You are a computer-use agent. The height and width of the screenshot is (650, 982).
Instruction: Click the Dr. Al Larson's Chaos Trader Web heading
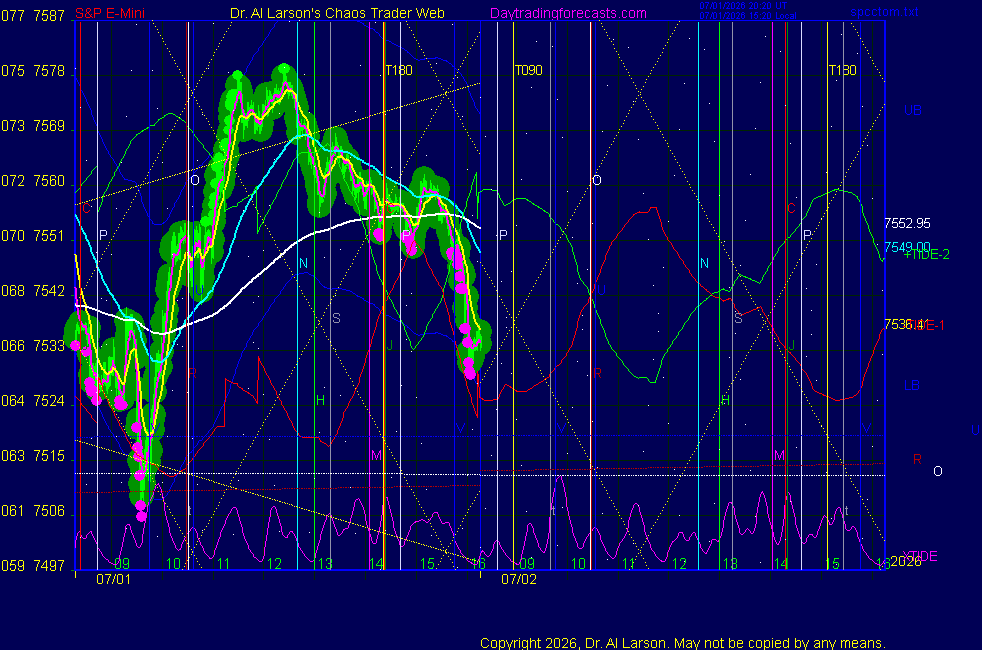click(337, 13)
